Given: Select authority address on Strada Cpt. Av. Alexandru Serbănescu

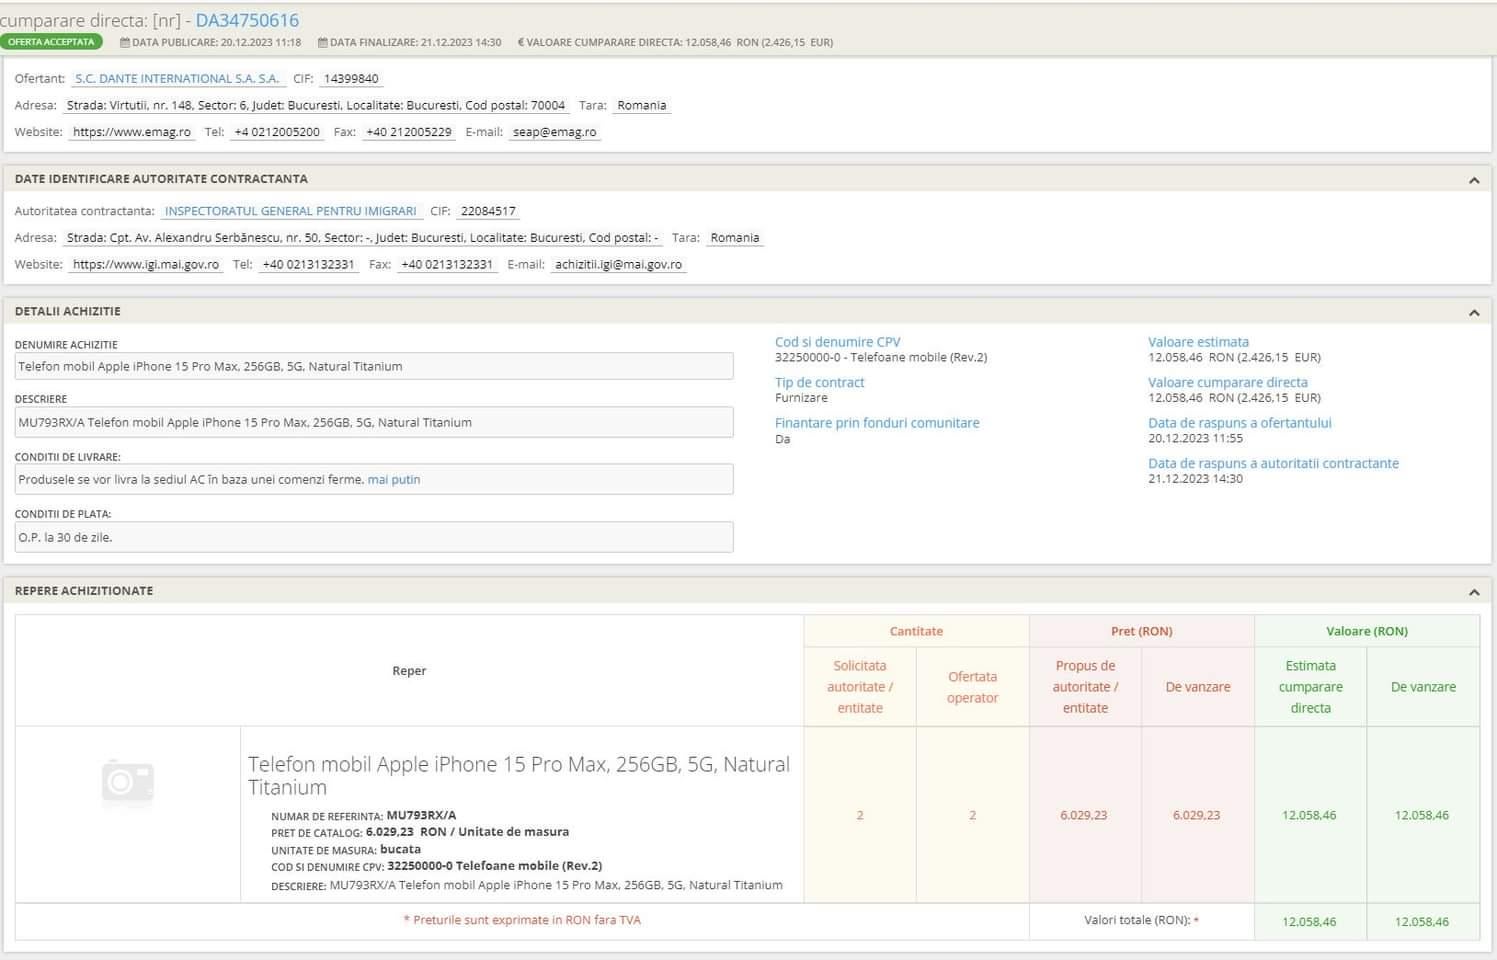Looking at the screenshot, I should pos(363,238).
